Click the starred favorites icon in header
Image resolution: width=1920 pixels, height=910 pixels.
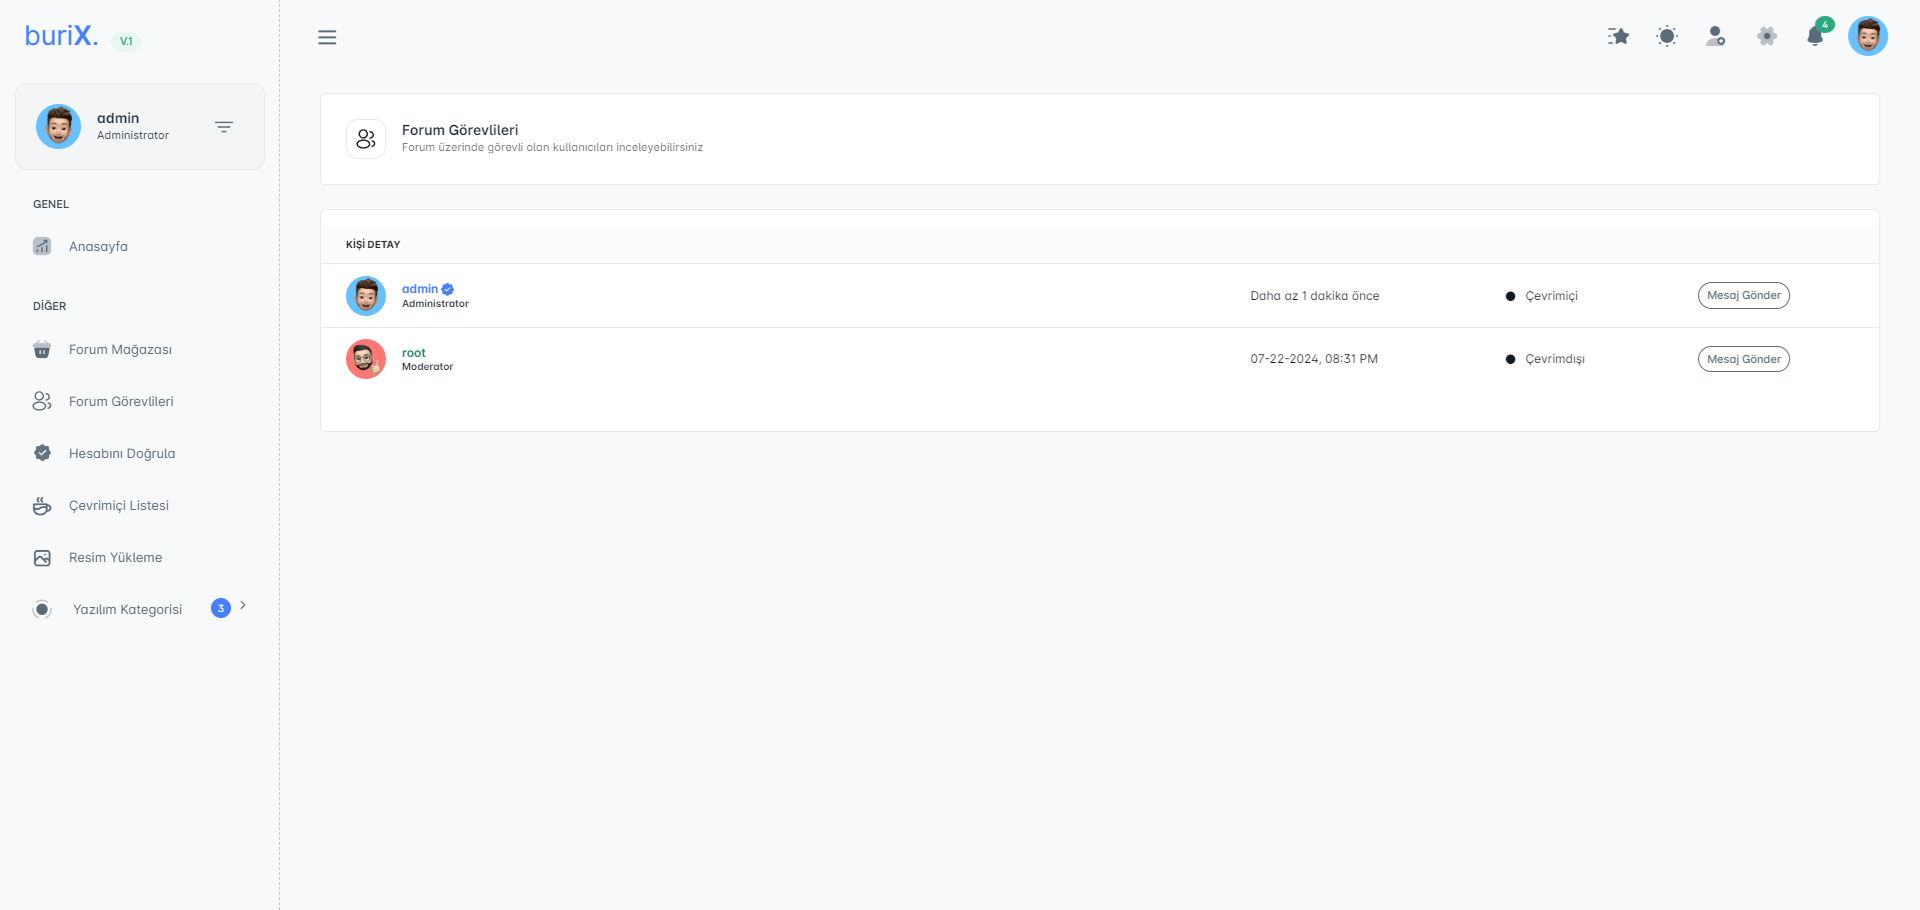pos(1618,37)
